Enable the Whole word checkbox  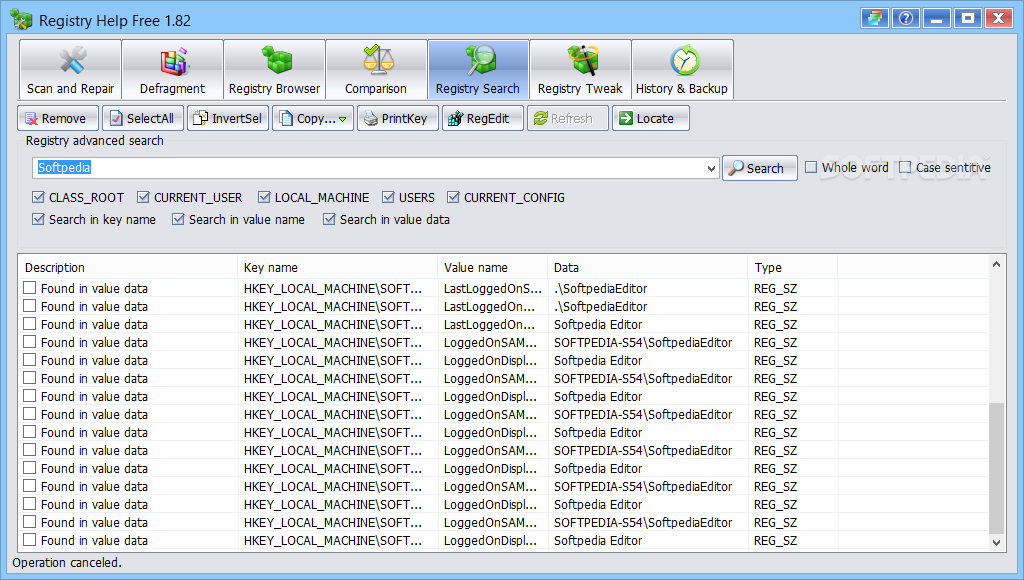tap(811, 167)
